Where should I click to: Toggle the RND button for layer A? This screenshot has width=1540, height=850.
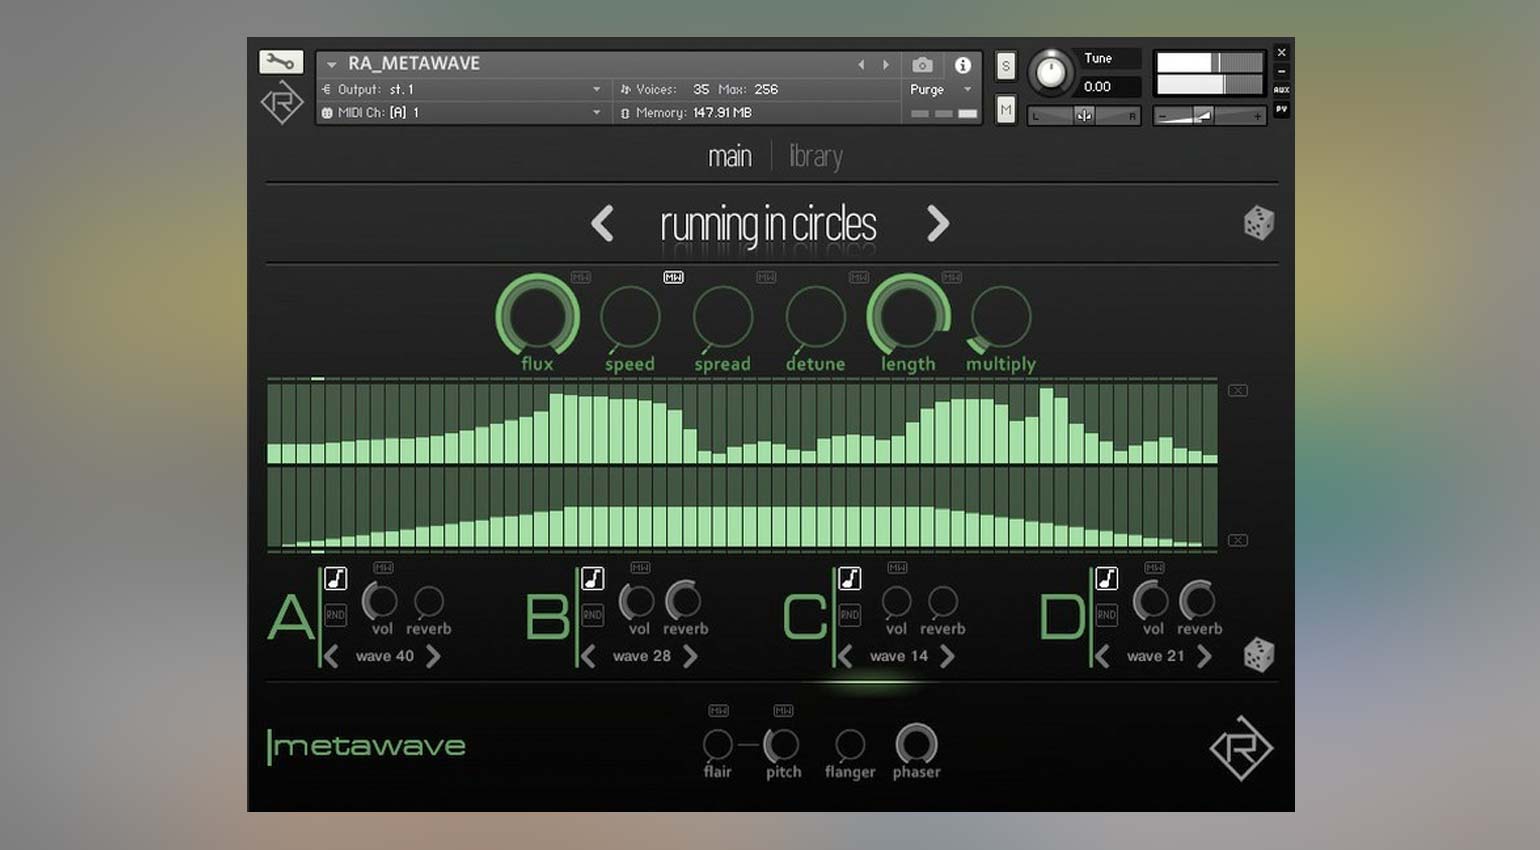336,614
